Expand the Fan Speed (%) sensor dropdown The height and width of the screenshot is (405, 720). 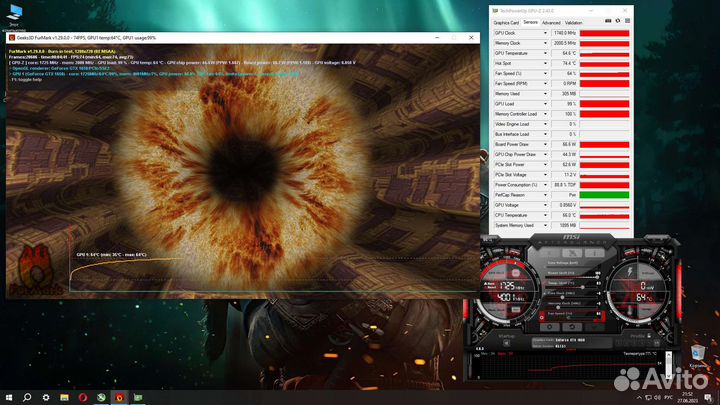[x=545, y=73]
